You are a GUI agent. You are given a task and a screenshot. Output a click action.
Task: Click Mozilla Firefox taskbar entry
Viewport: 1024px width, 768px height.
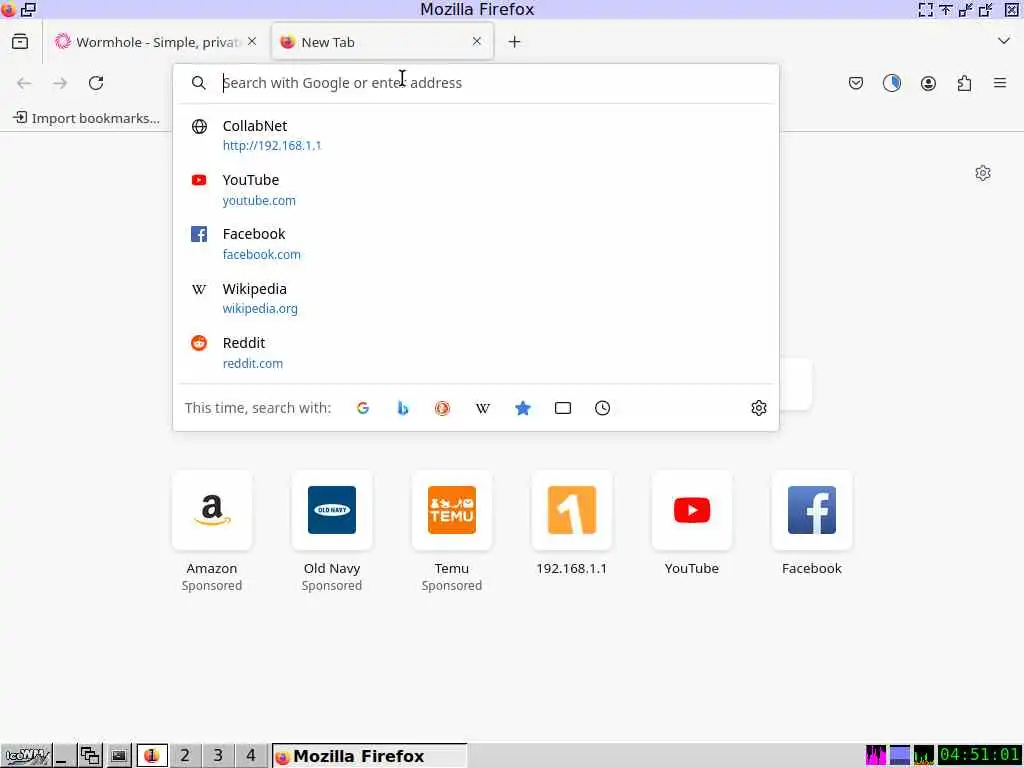click(x=370, y=756)
